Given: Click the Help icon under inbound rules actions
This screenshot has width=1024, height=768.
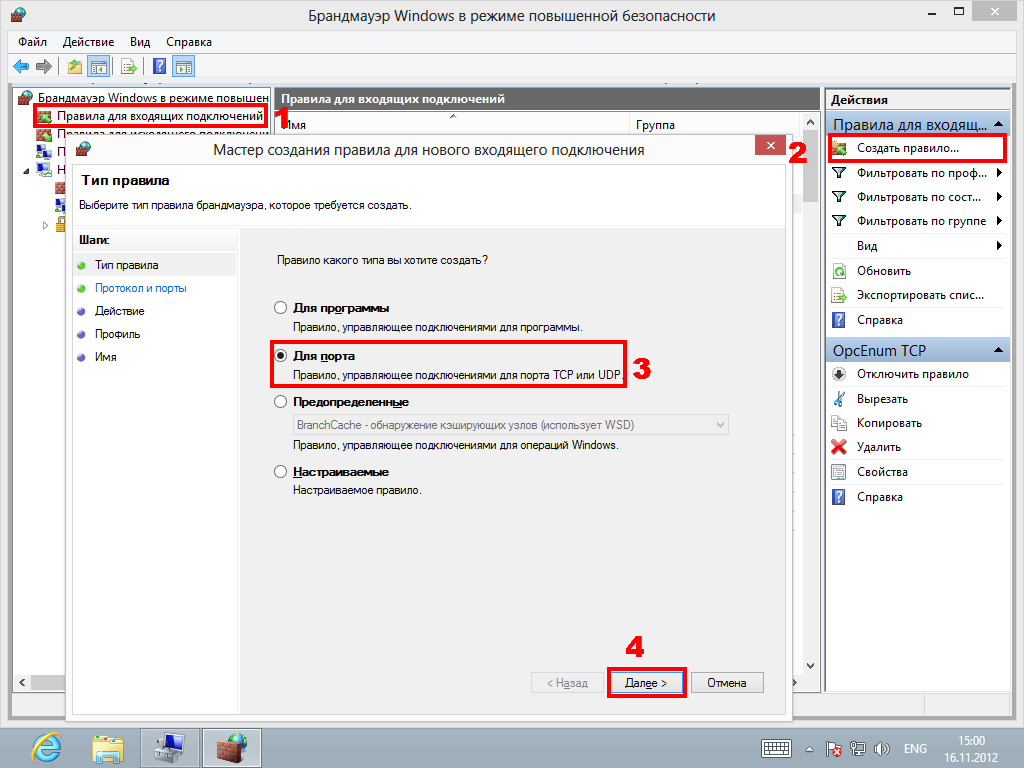Looking at the screenshot, I should point(839,320).
